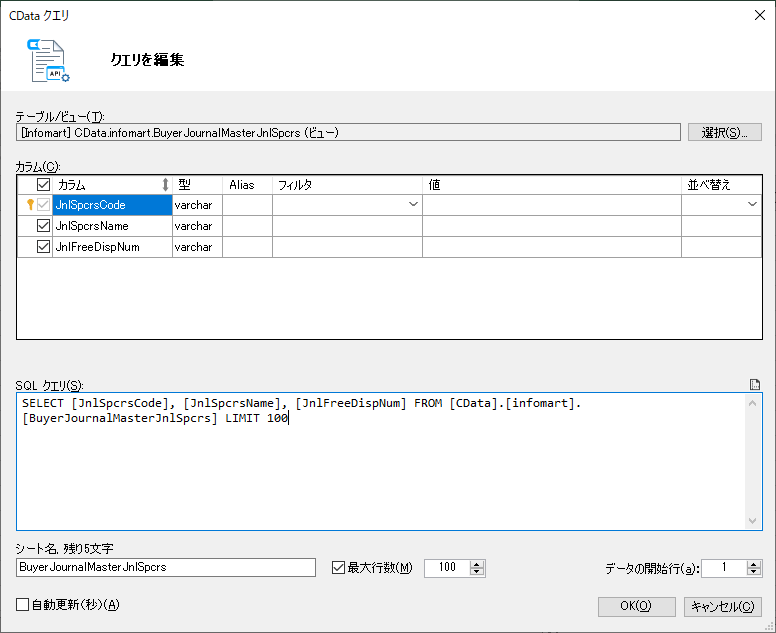The width and height of the screenshot is (776, 633).
Task: Confirm with the OK(O) button
Action: tap(636, 606)
